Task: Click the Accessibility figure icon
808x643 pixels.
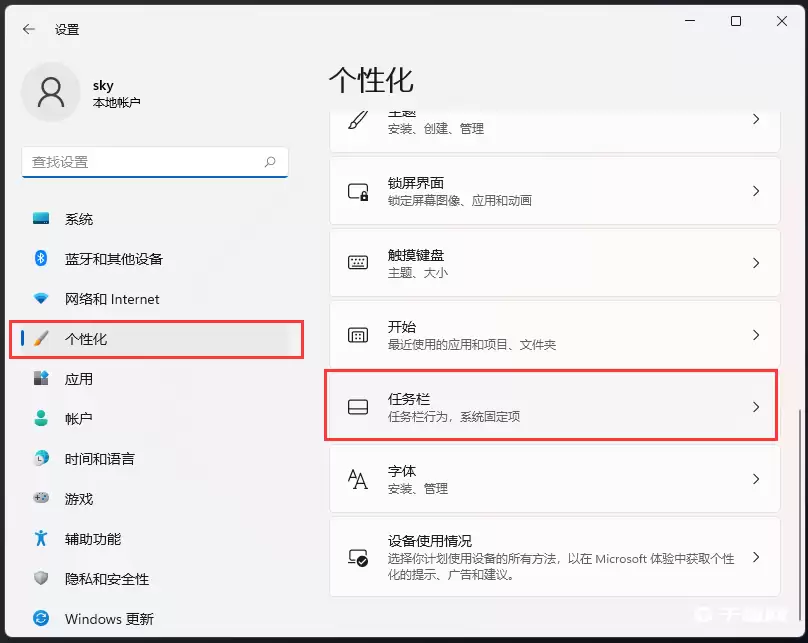Action: [x=41, y=538]
